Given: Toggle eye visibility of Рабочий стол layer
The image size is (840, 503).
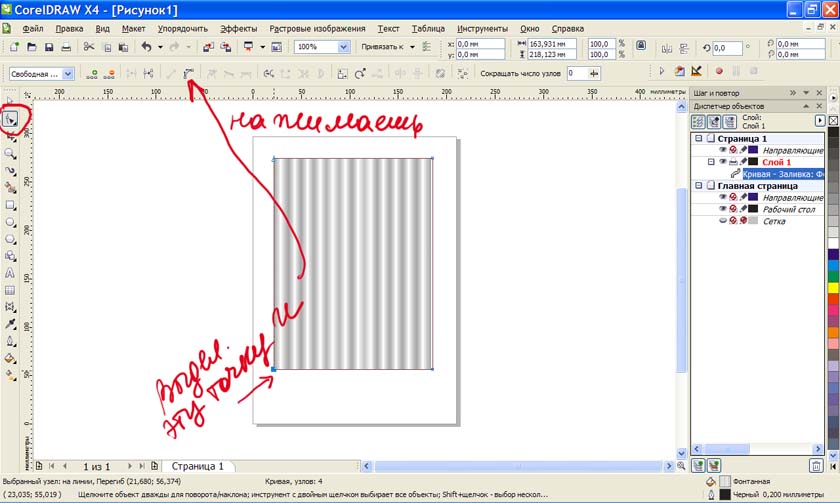Looking at the screenshot, I should point(722,209).
